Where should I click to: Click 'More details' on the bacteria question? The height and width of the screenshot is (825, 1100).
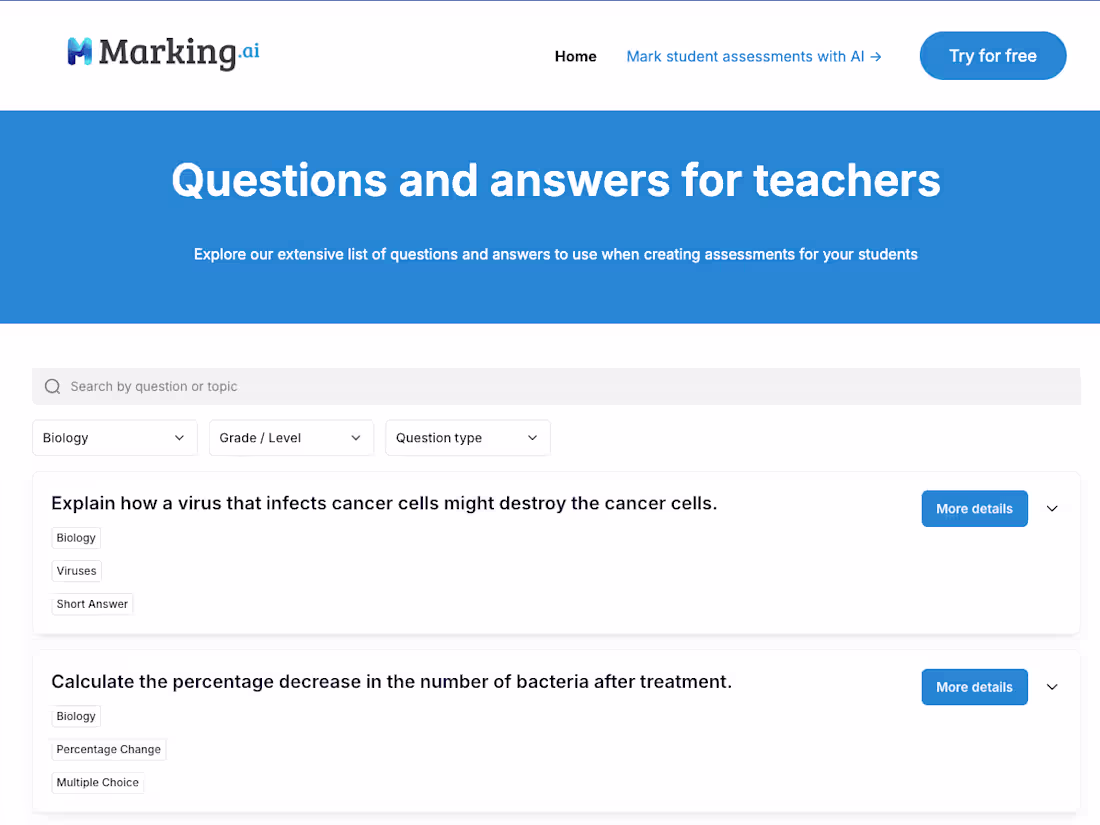974,687
